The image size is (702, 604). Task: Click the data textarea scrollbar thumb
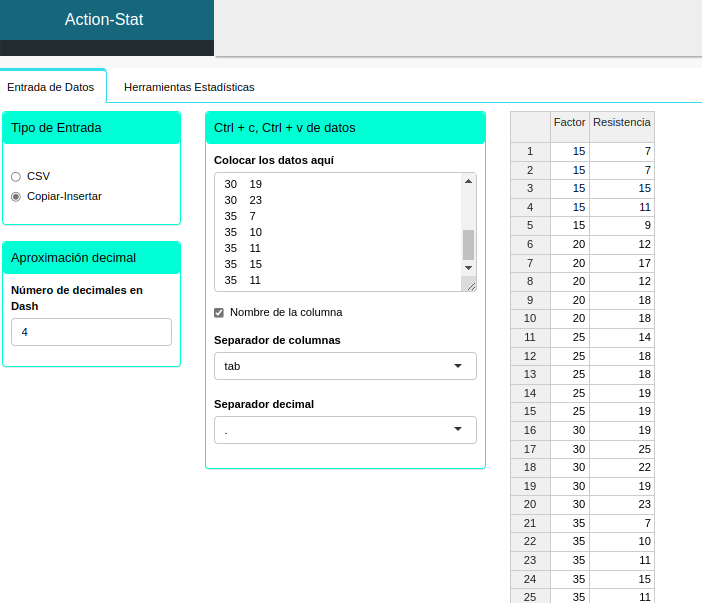tap(468, 244)
